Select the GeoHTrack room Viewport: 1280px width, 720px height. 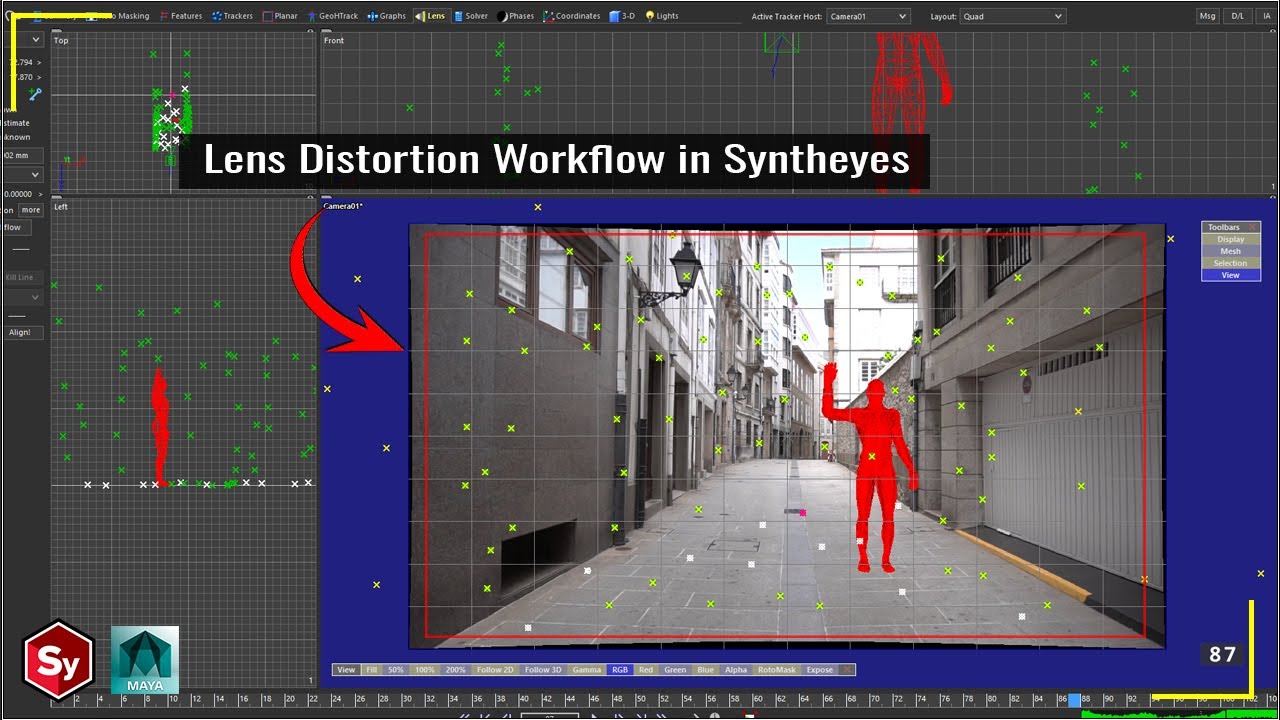click(333, 16)
